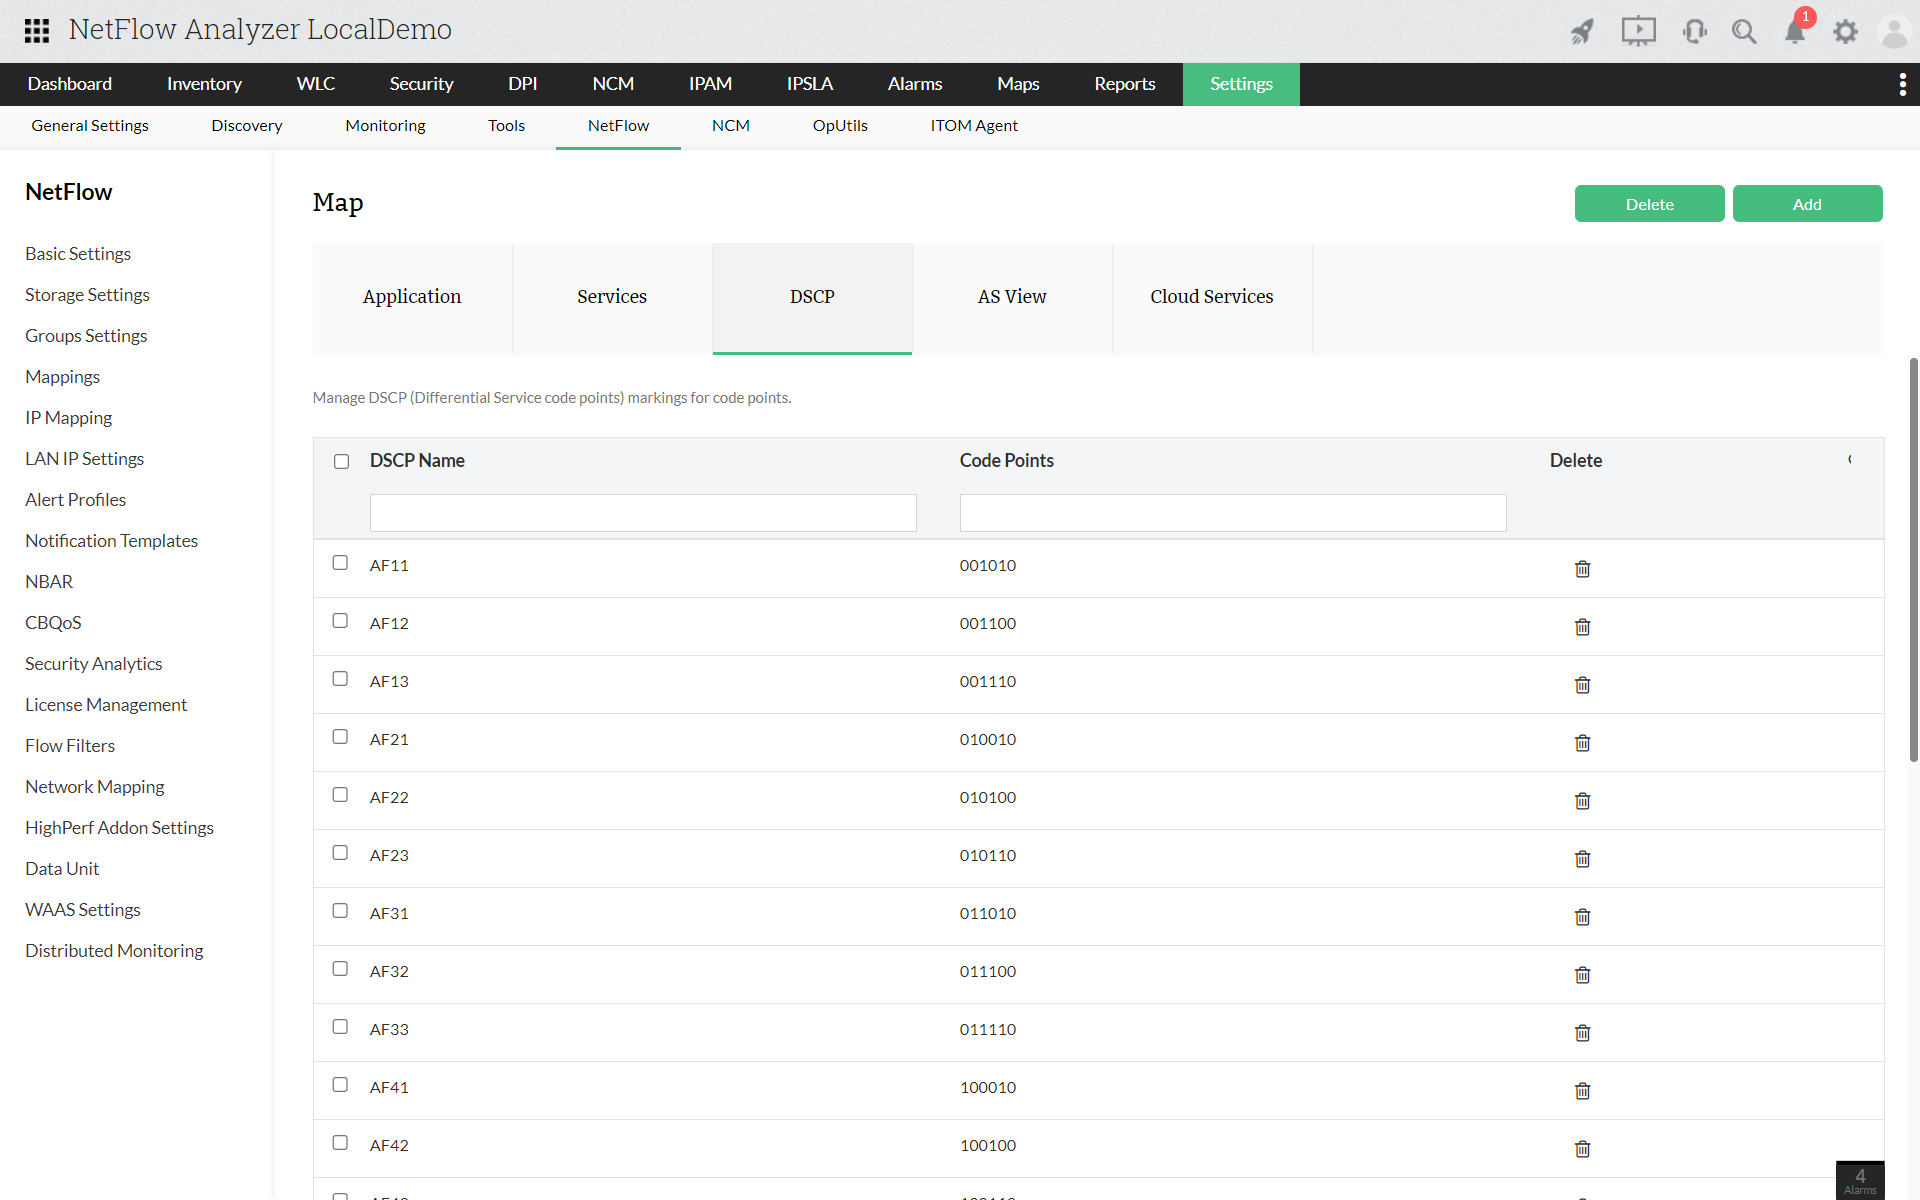
Task: Click the rocket quick-start icon
Action: click(1582, 31)
